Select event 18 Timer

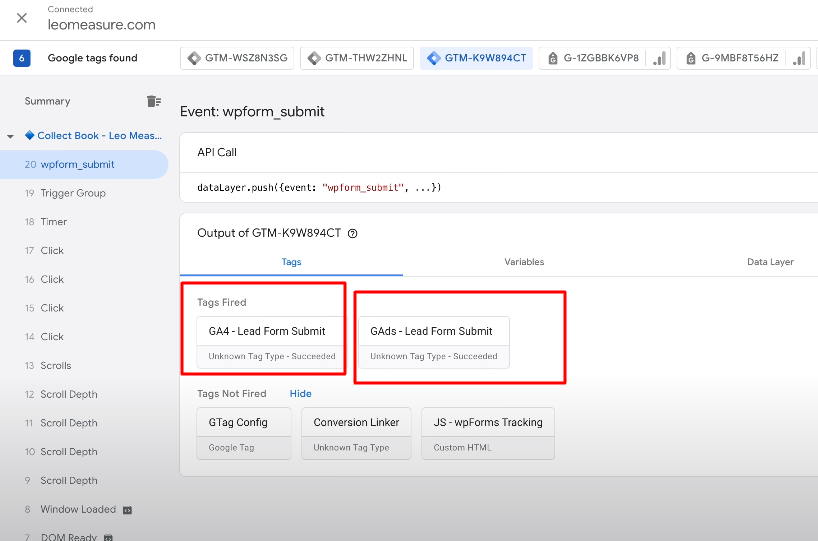pyautogui.click(x=83, y=222)
